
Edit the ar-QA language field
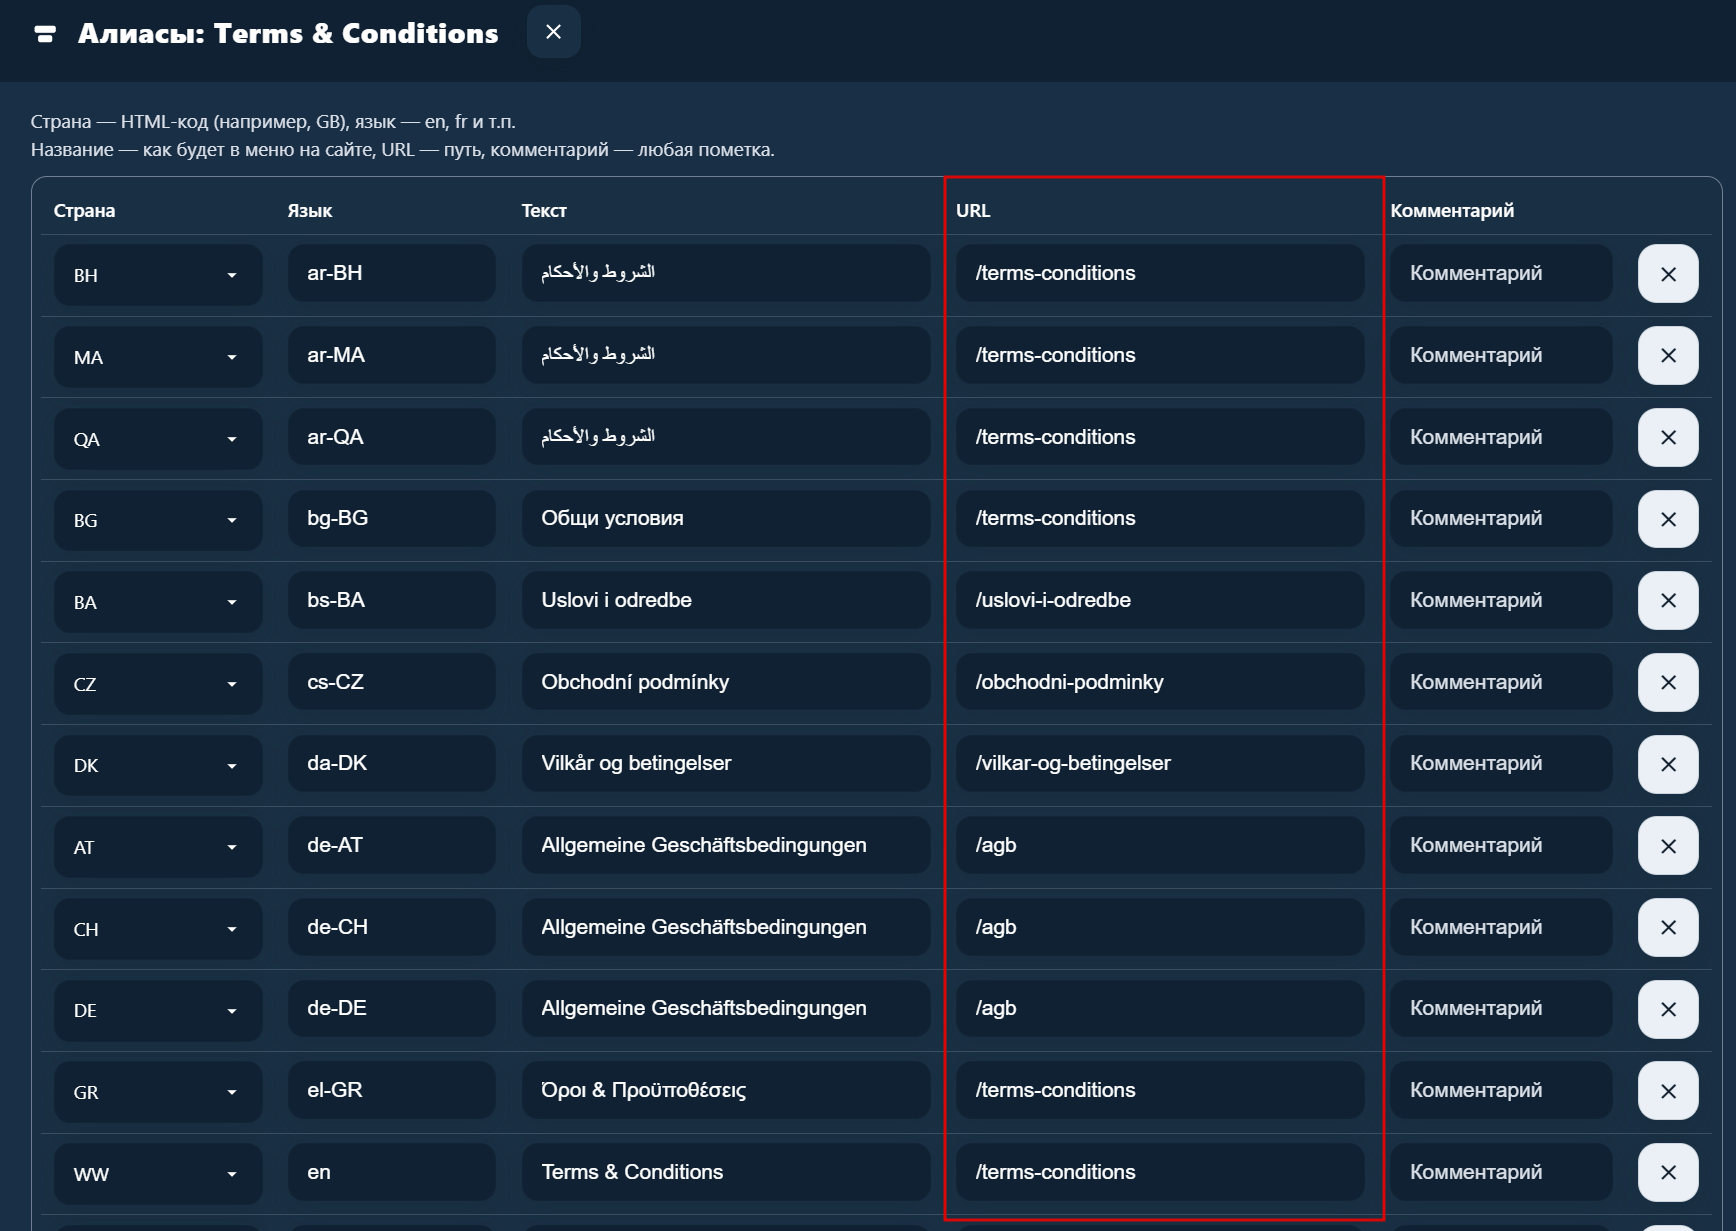[391, 437]
